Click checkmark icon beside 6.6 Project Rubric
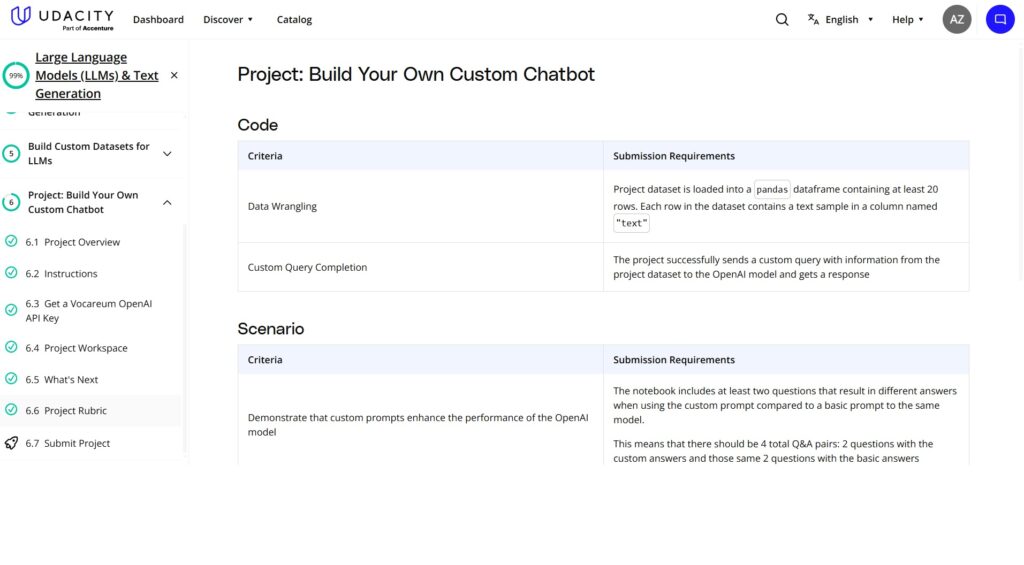This screenshot has height=565, width=1024. pos(11,410)
